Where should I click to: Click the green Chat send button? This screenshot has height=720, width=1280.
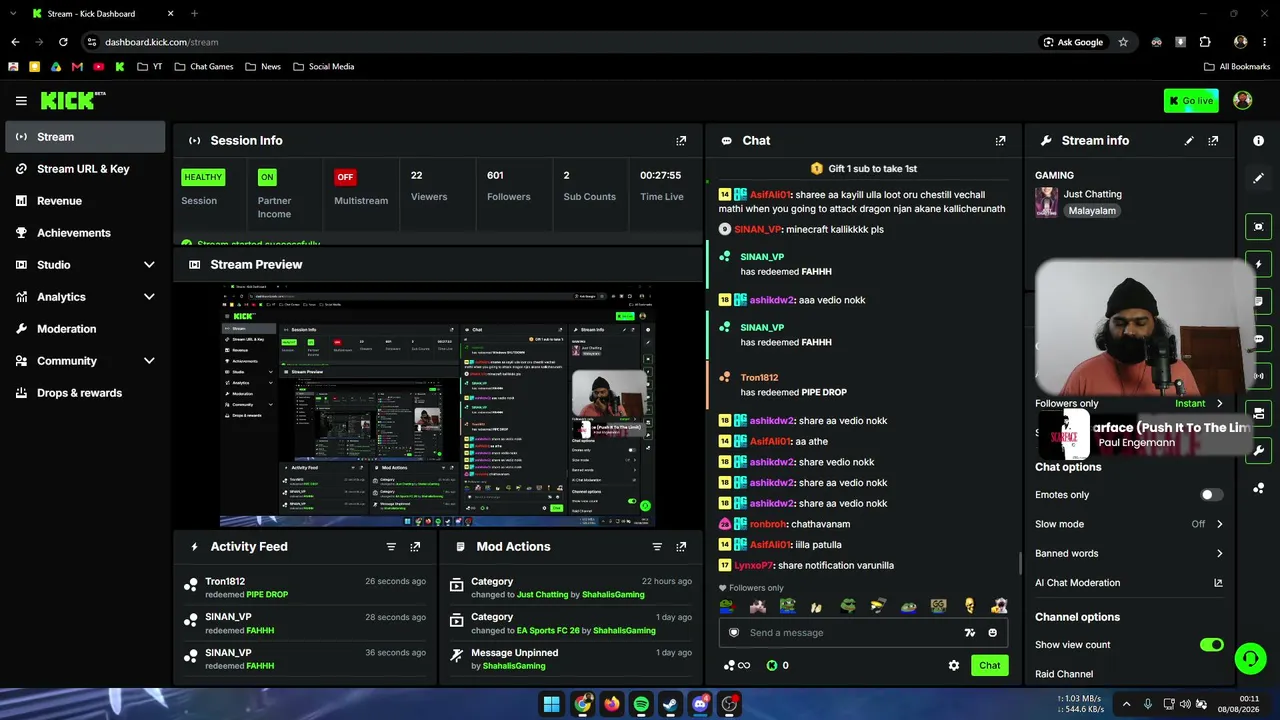coord(989,666)
